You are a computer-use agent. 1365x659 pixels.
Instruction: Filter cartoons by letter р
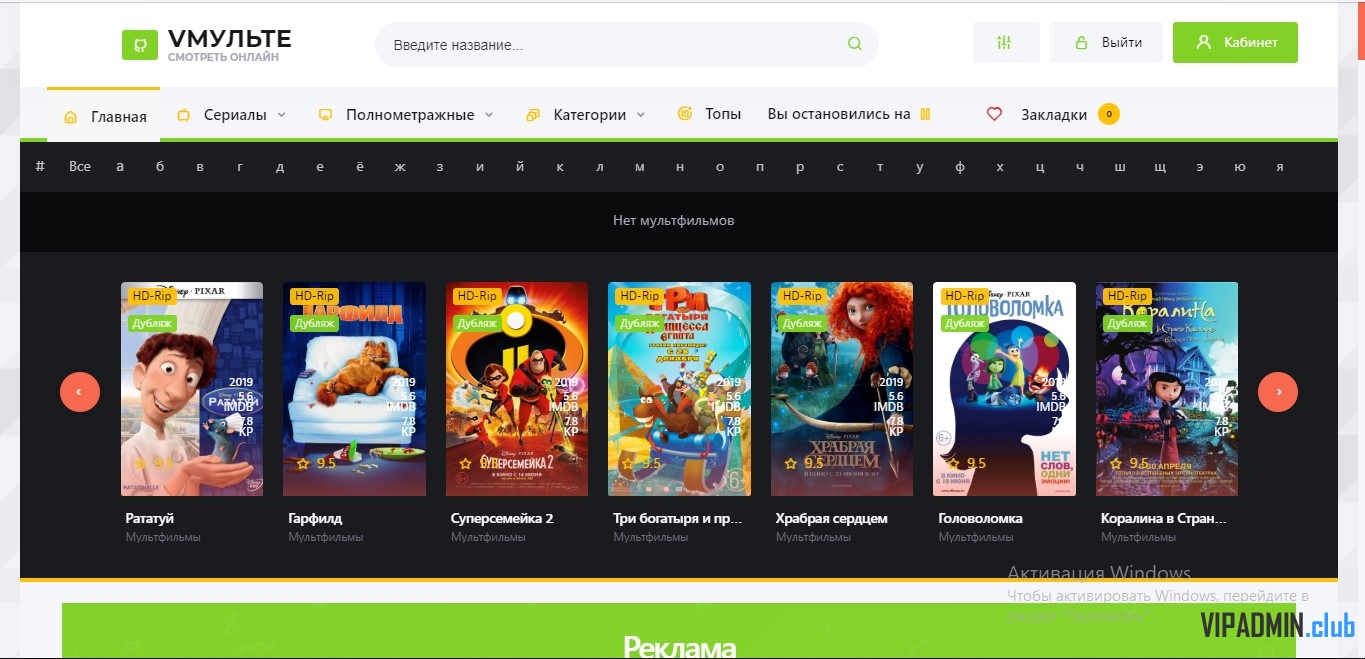[800, 167]
